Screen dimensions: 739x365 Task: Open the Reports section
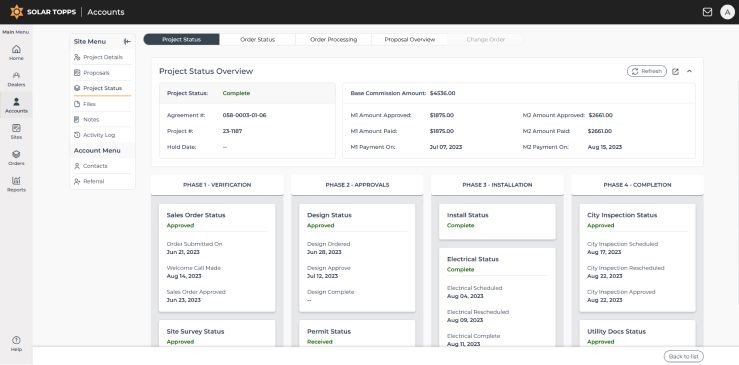[16, 184]
